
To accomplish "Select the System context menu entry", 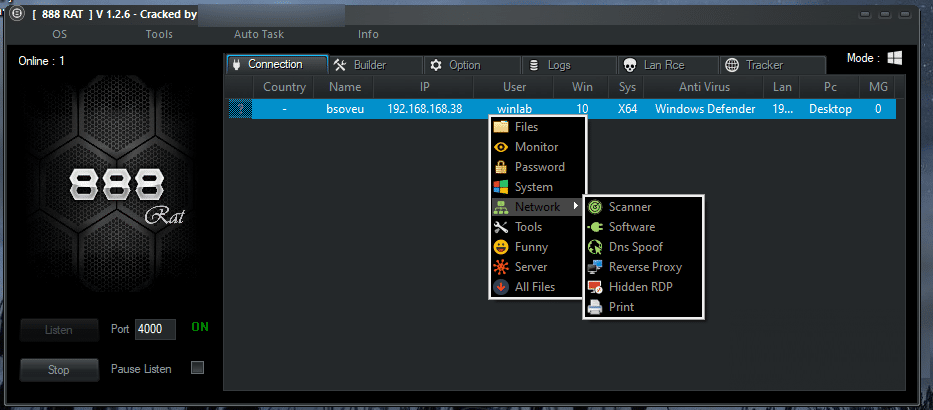I will [533, 187].
